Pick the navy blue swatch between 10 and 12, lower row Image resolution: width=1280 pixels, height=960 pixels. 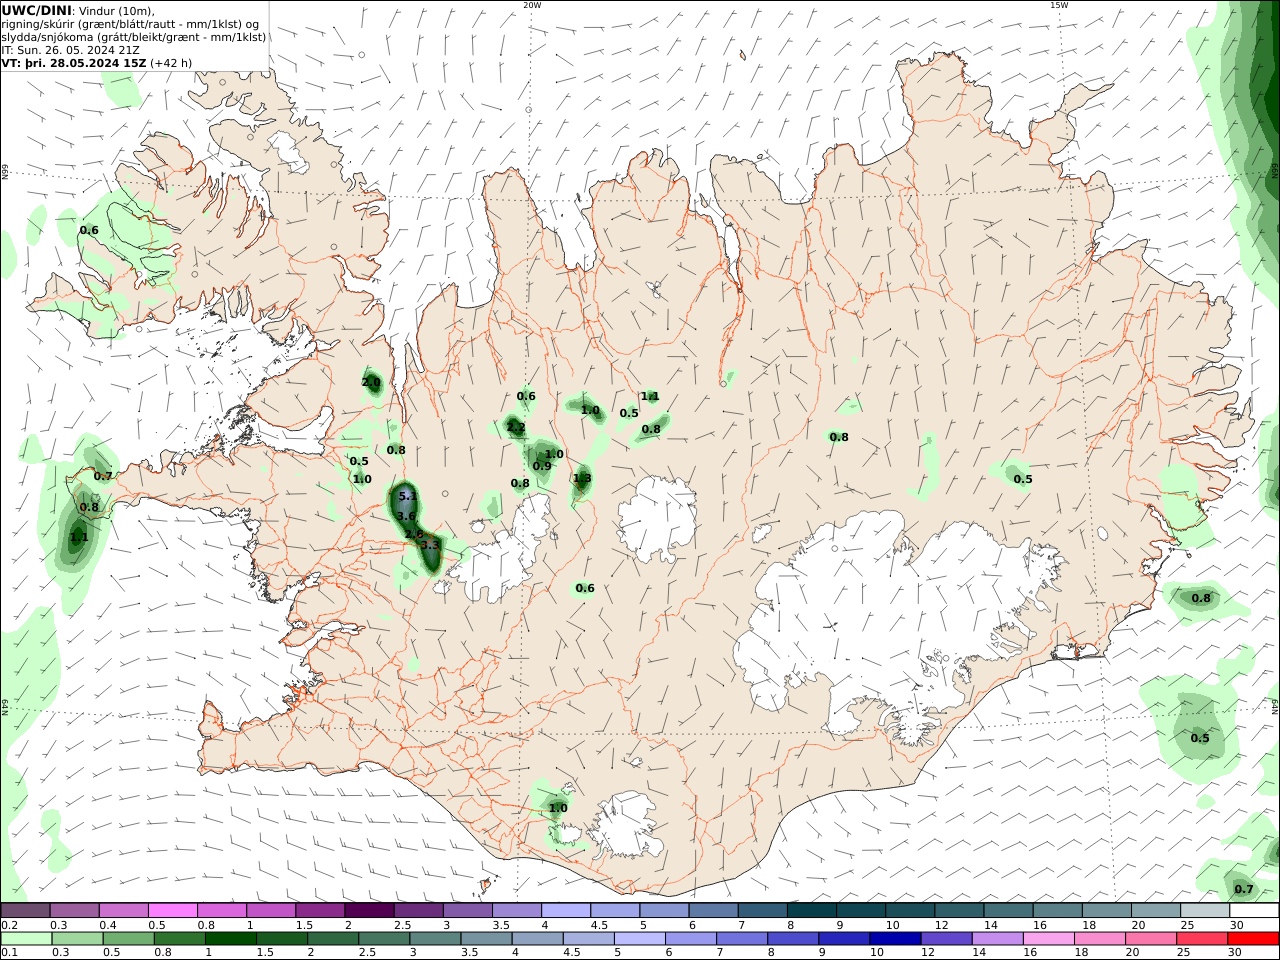pos(895,938)
